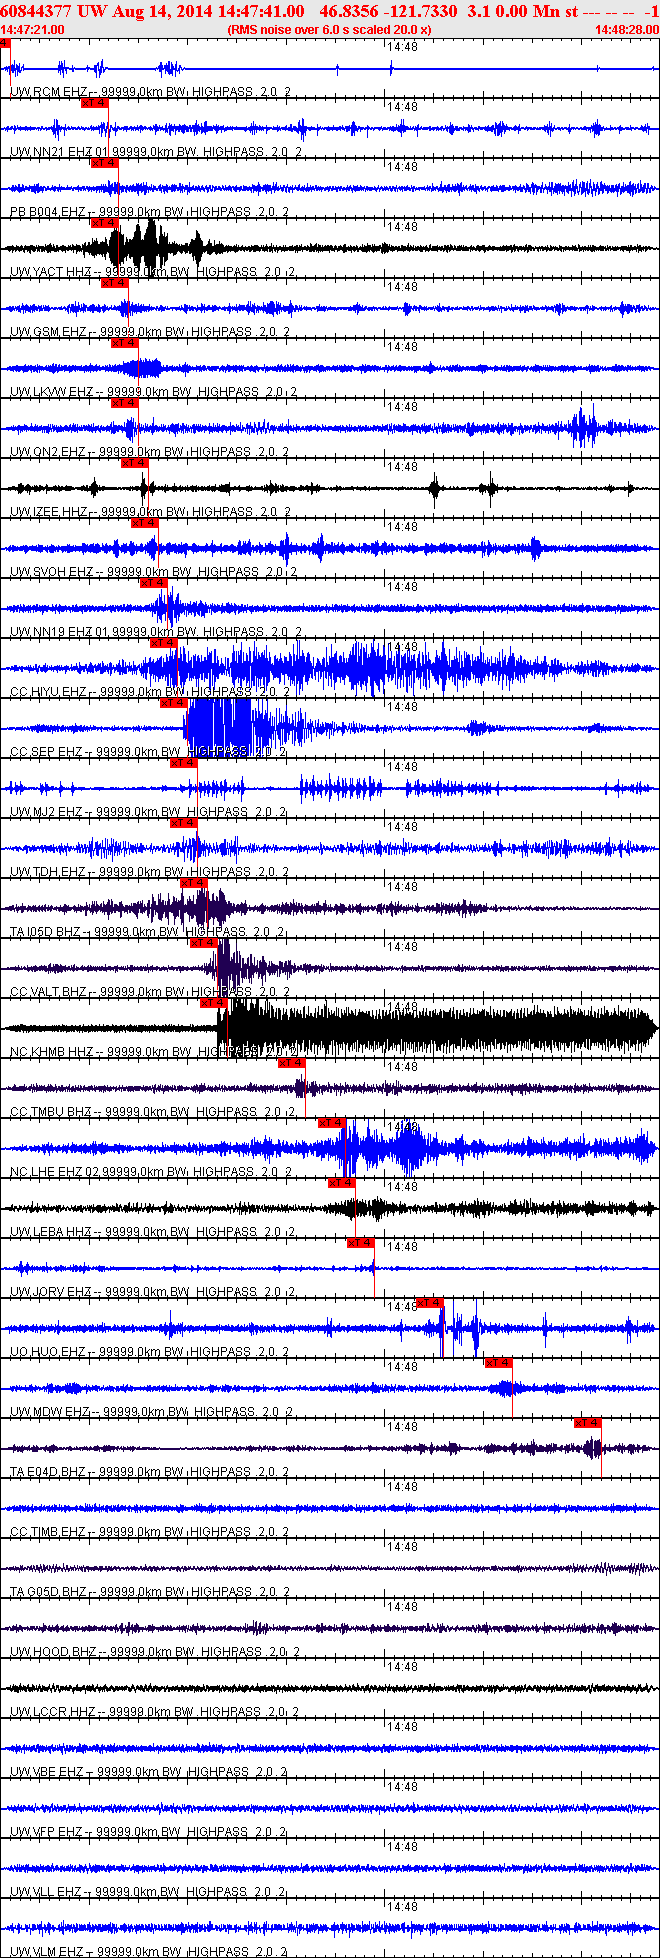Click the UW.YACT HHZ station label
The width and height of the screenshot is (660, 1958).
pos(51,272)
